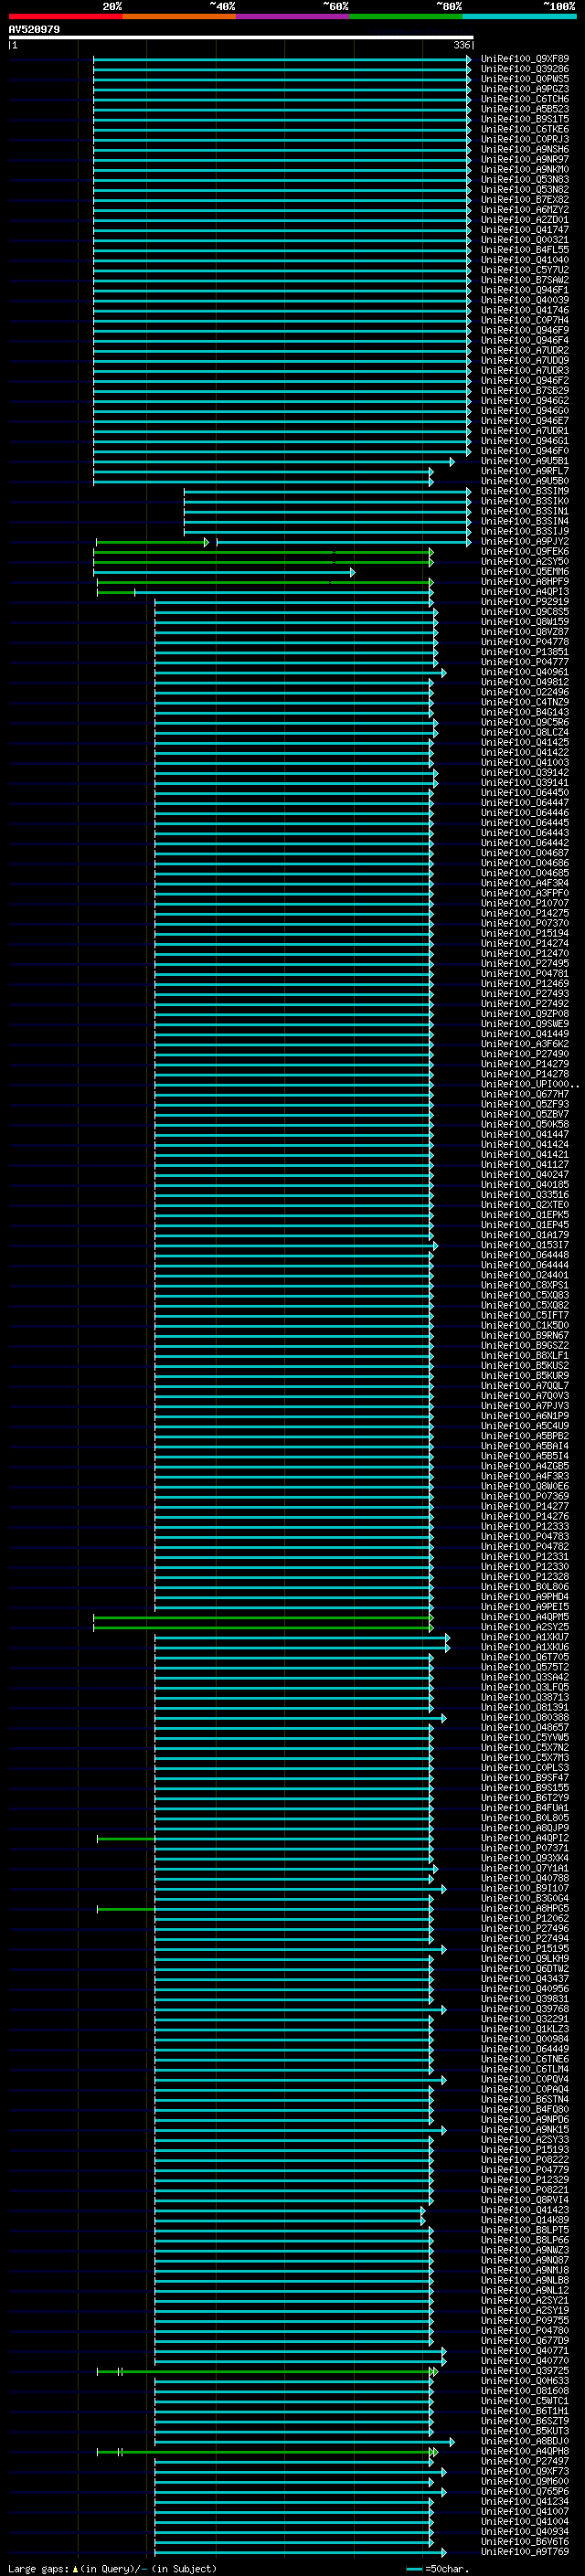Select hit UniRef100_C0P7H4
Image resolution: width=585 pixels, height=2576 pixels.
click(x=525, y=320)
